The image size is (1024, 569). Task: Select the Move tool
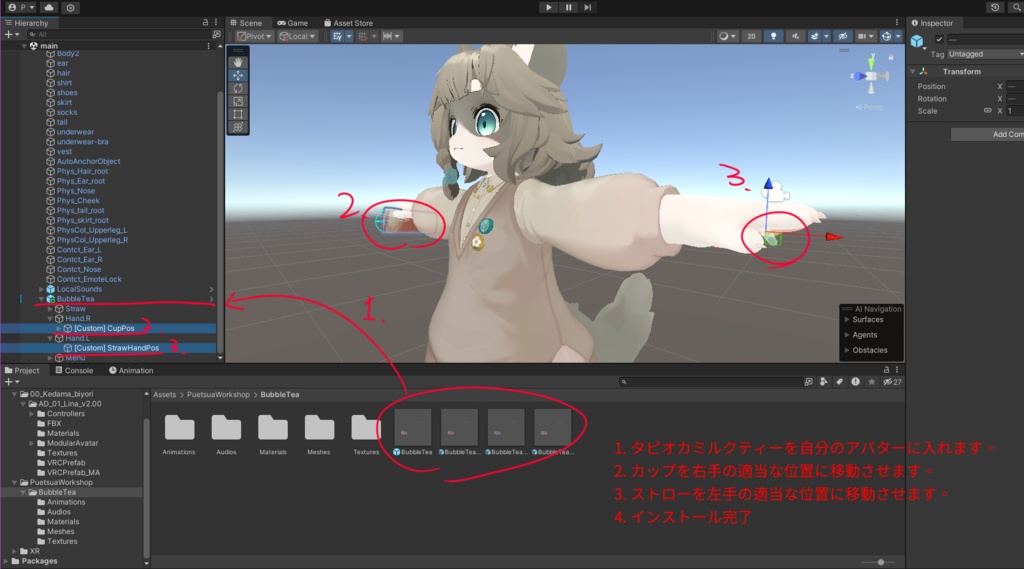(238, 75)
